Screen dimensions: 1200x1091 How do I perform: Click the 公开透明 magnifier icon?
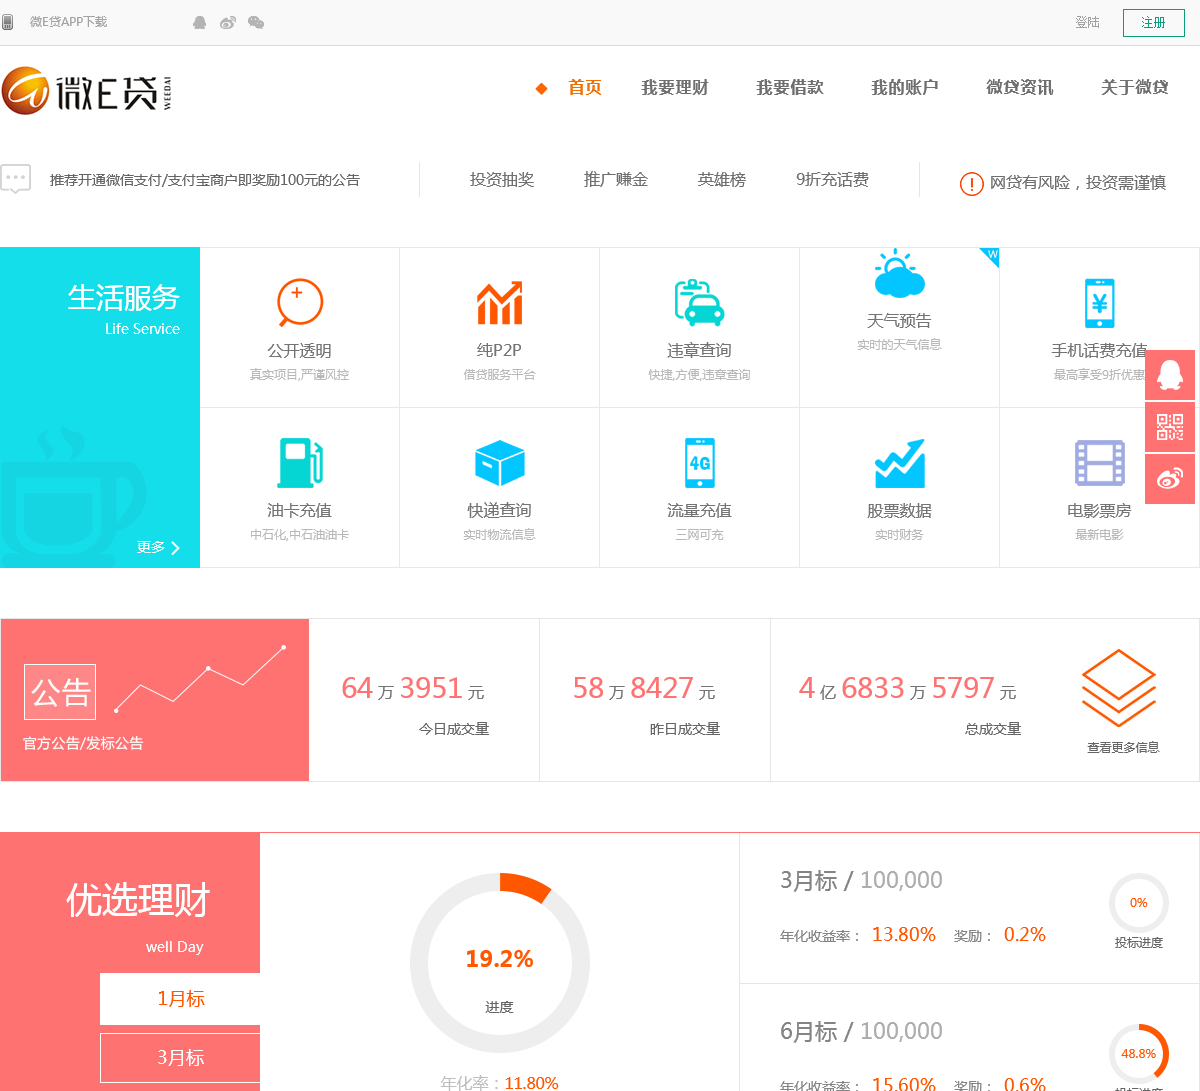tap(299, 302)
